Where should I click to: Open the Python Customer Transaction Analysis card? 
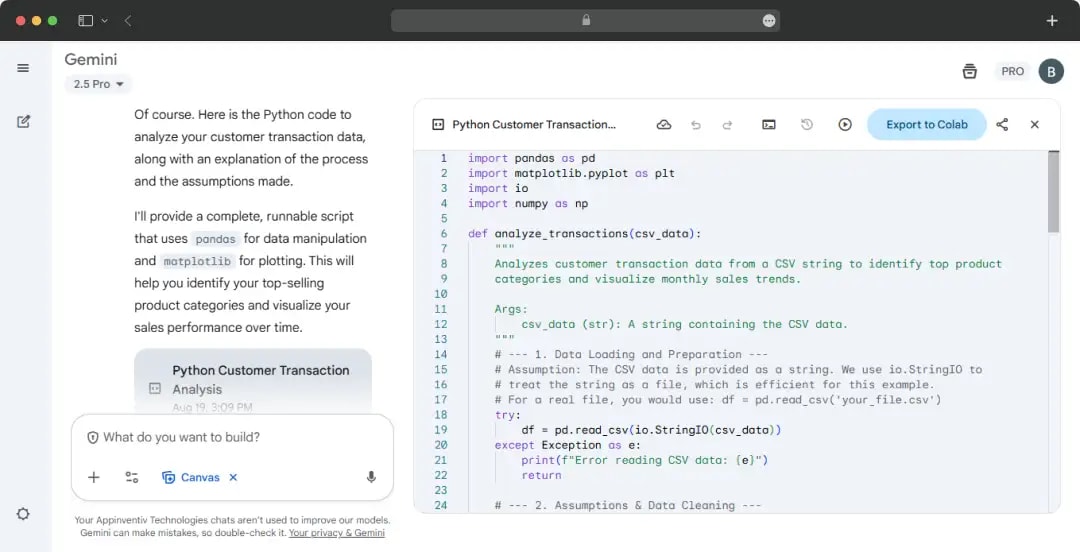253,380
